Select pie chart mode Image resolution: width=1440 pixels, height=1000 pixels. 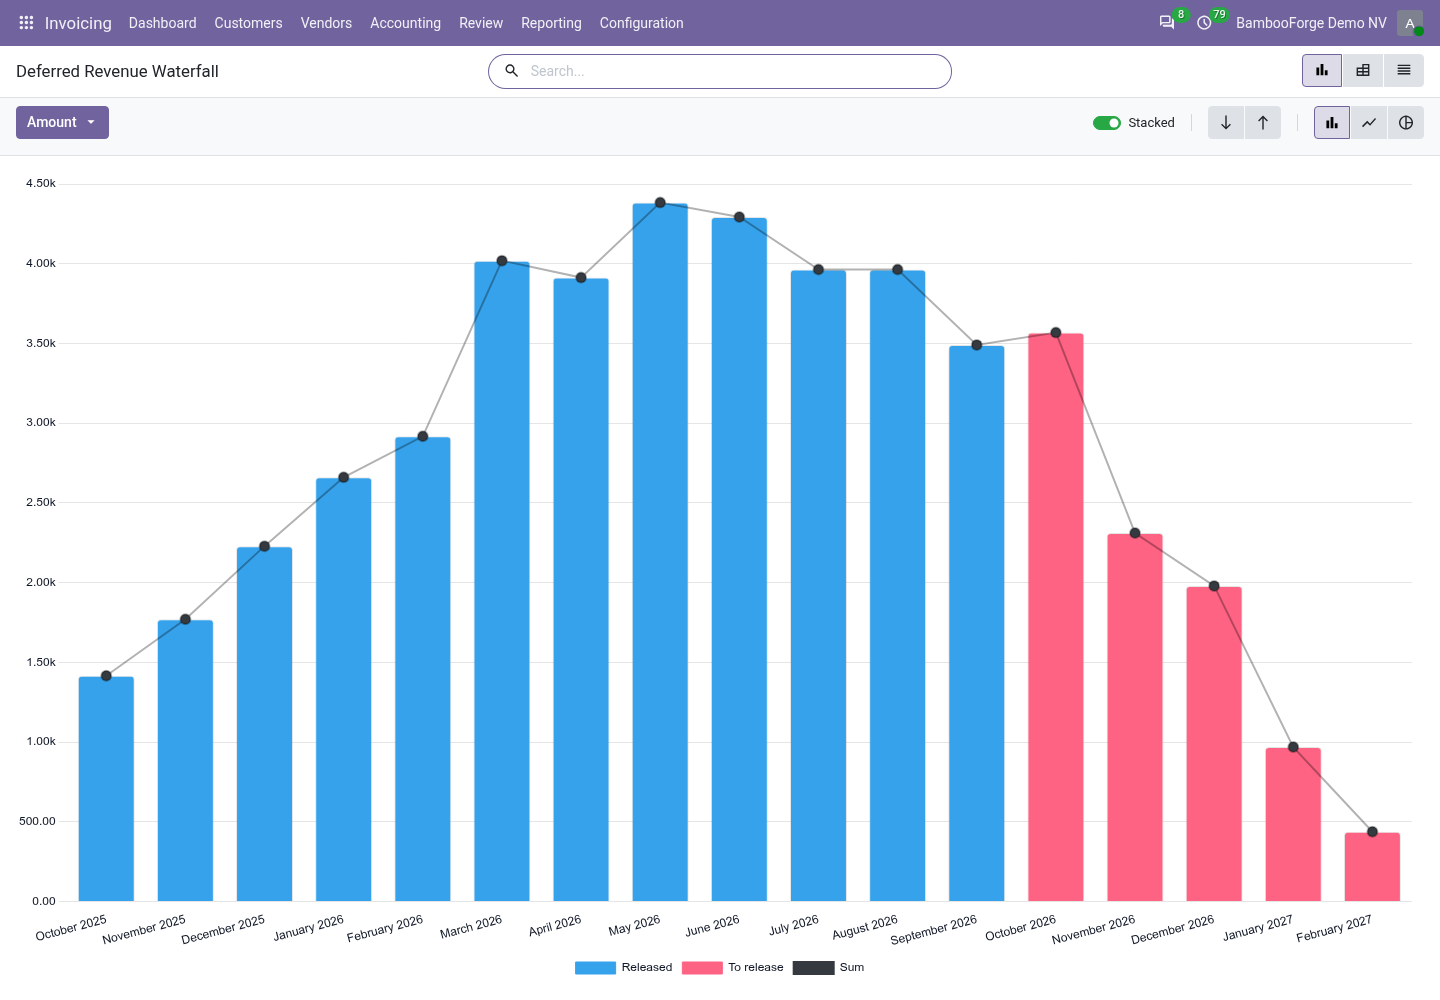(x=1406, y=123)
